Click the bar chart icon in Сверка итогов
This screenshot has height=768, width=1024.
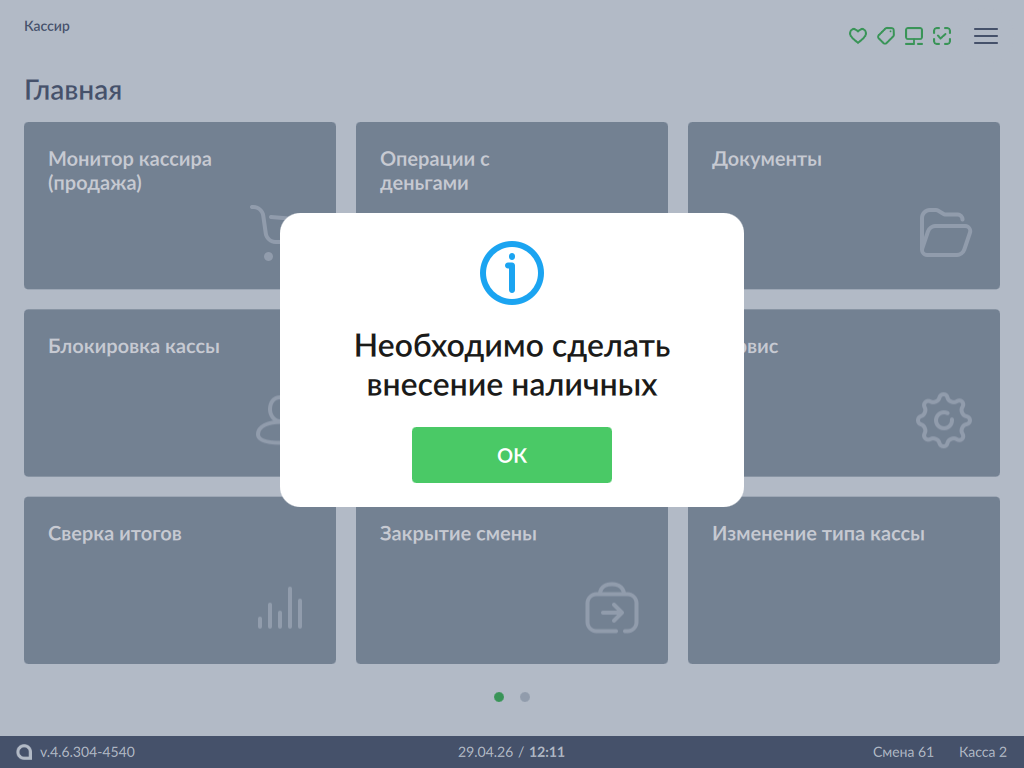tap(280, 608)
